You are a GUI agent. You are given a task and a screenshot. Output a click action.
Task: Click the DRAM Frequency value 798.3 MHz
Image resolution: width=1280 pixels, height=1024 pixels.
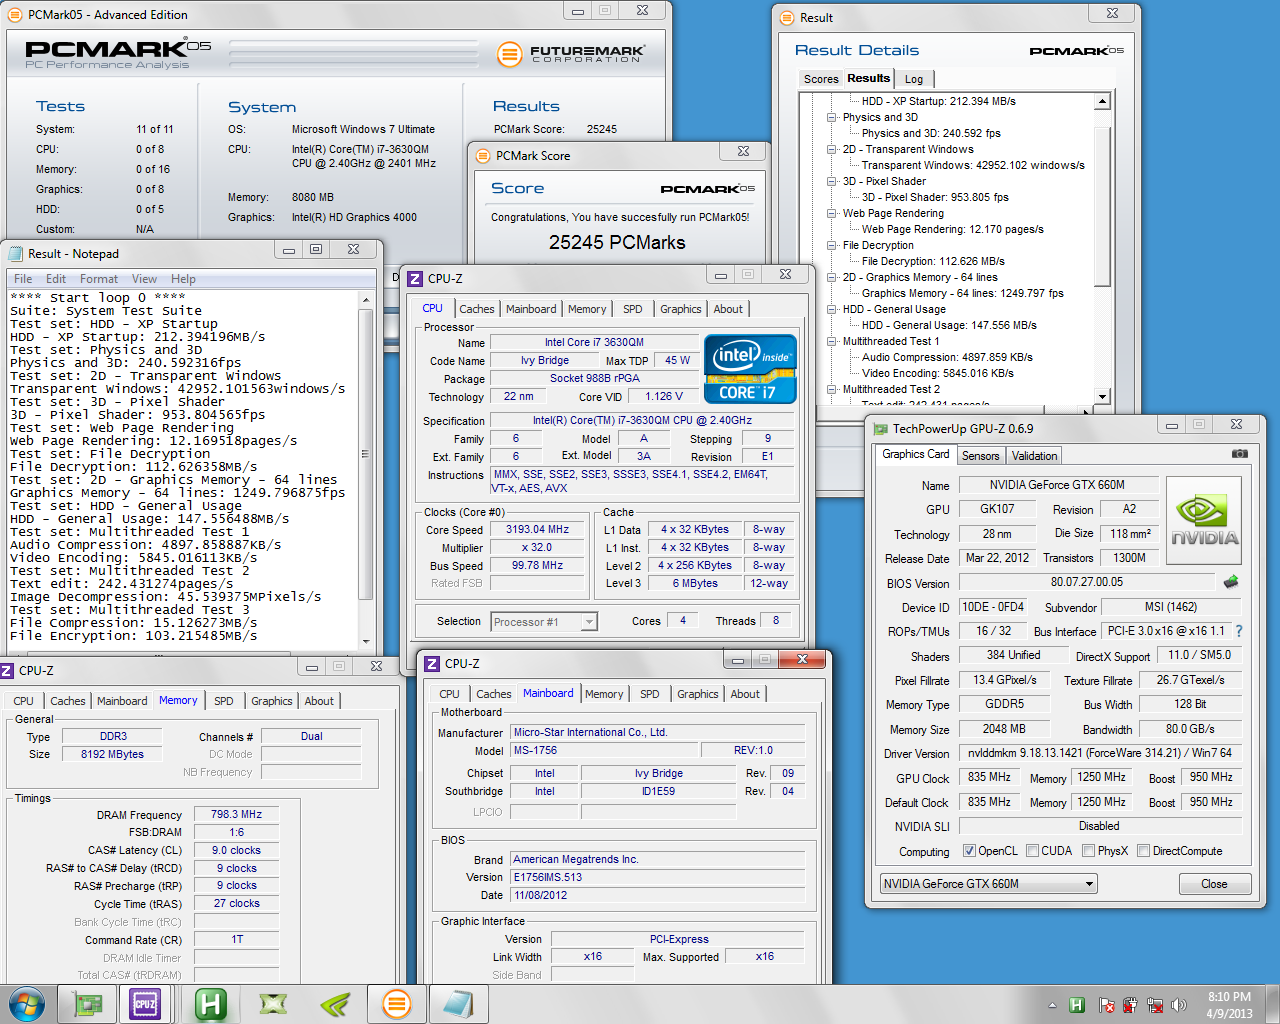click(236, 815)
